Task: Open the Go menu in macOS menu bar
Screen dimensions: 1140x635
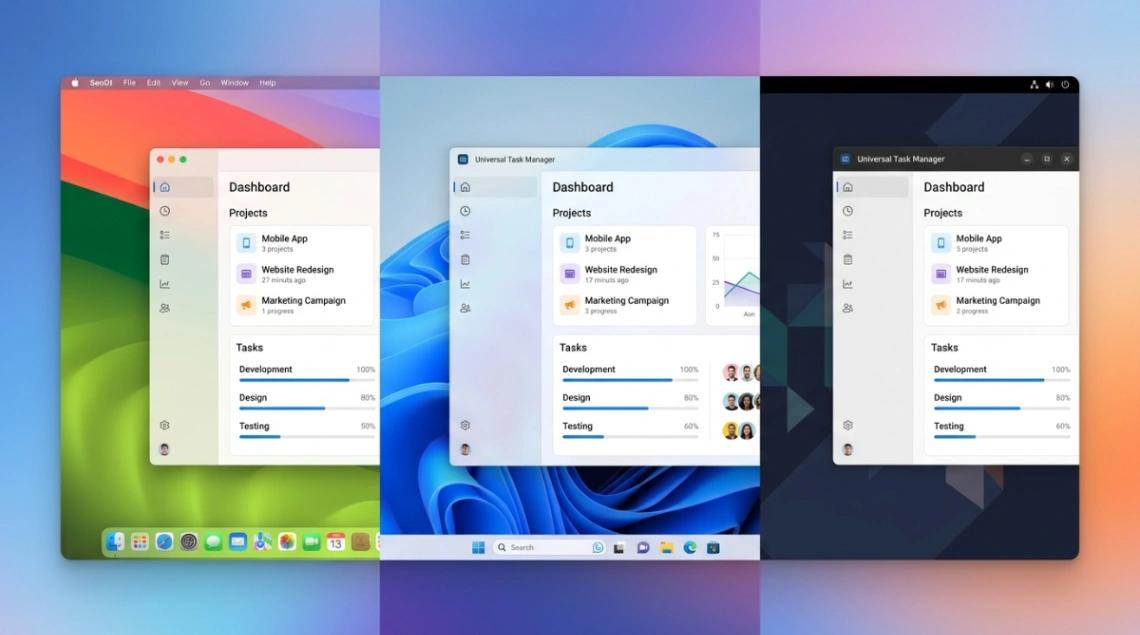Action: [x=205, y=83]
